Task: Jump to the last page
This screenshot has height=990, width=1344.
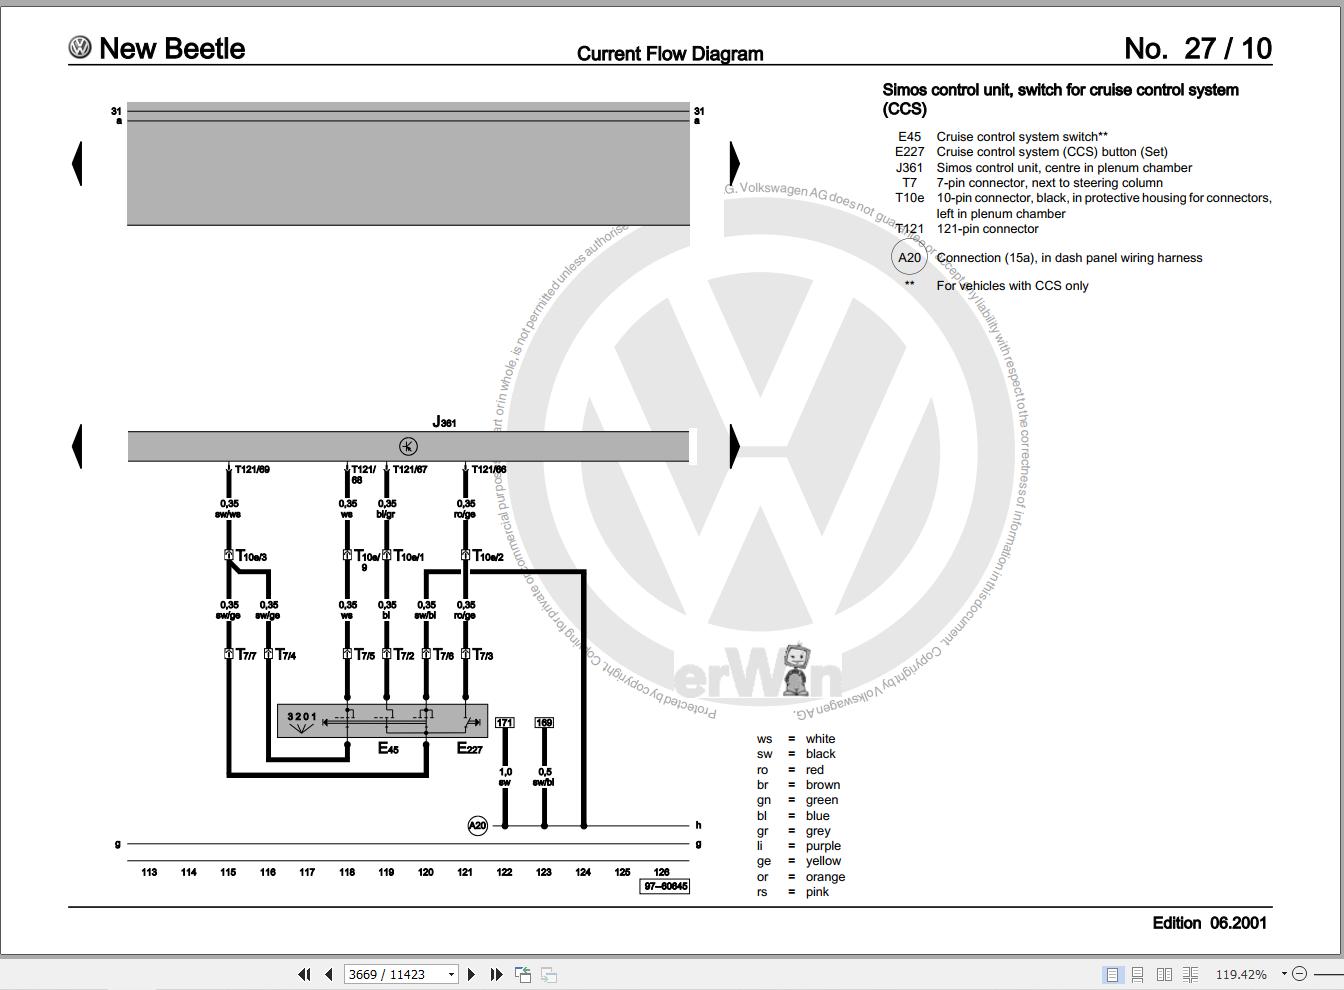Action: (496, 974)
